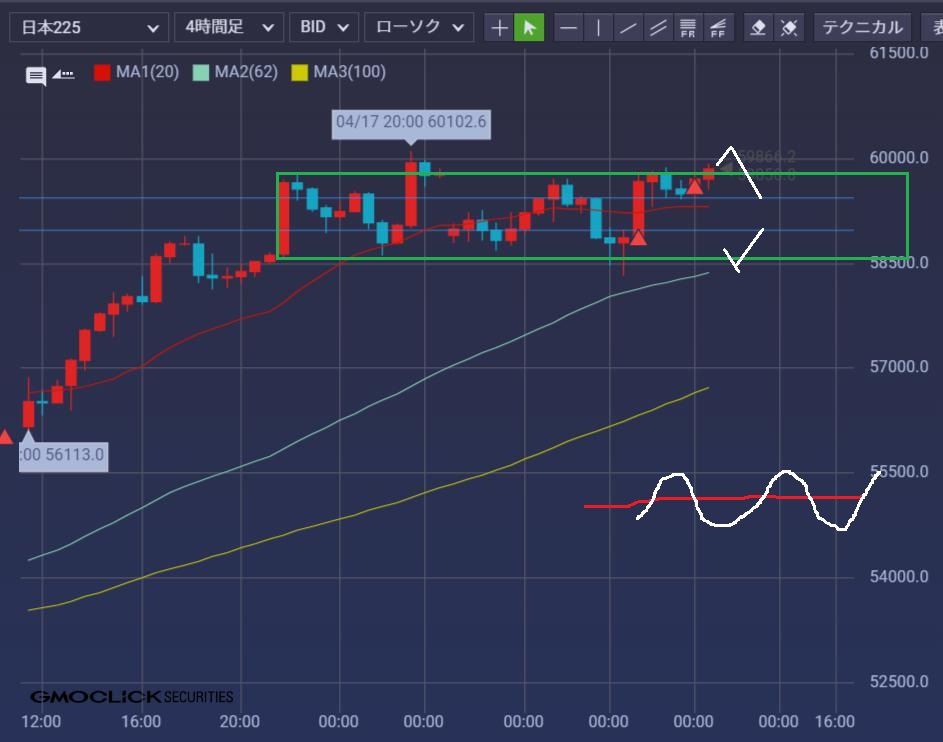Expand the BID price type dropdown
943x742 pixels.
[323, 27]
